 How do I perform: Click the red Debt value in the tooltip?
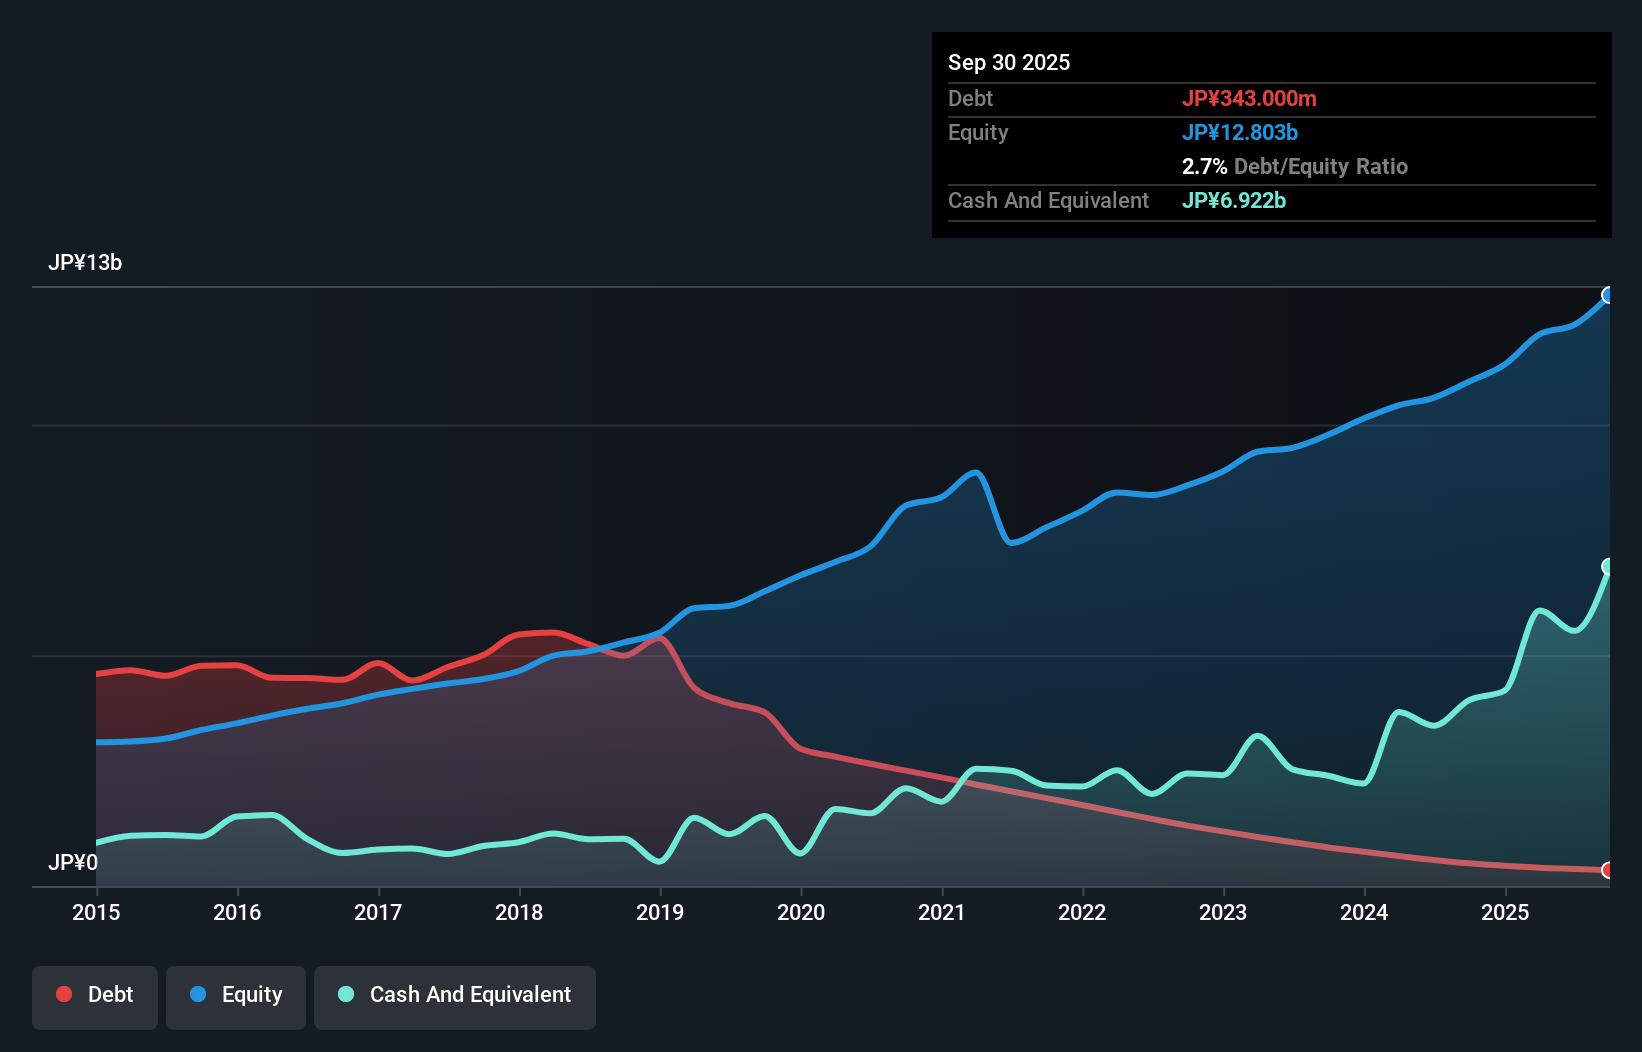coord(1250,98)
